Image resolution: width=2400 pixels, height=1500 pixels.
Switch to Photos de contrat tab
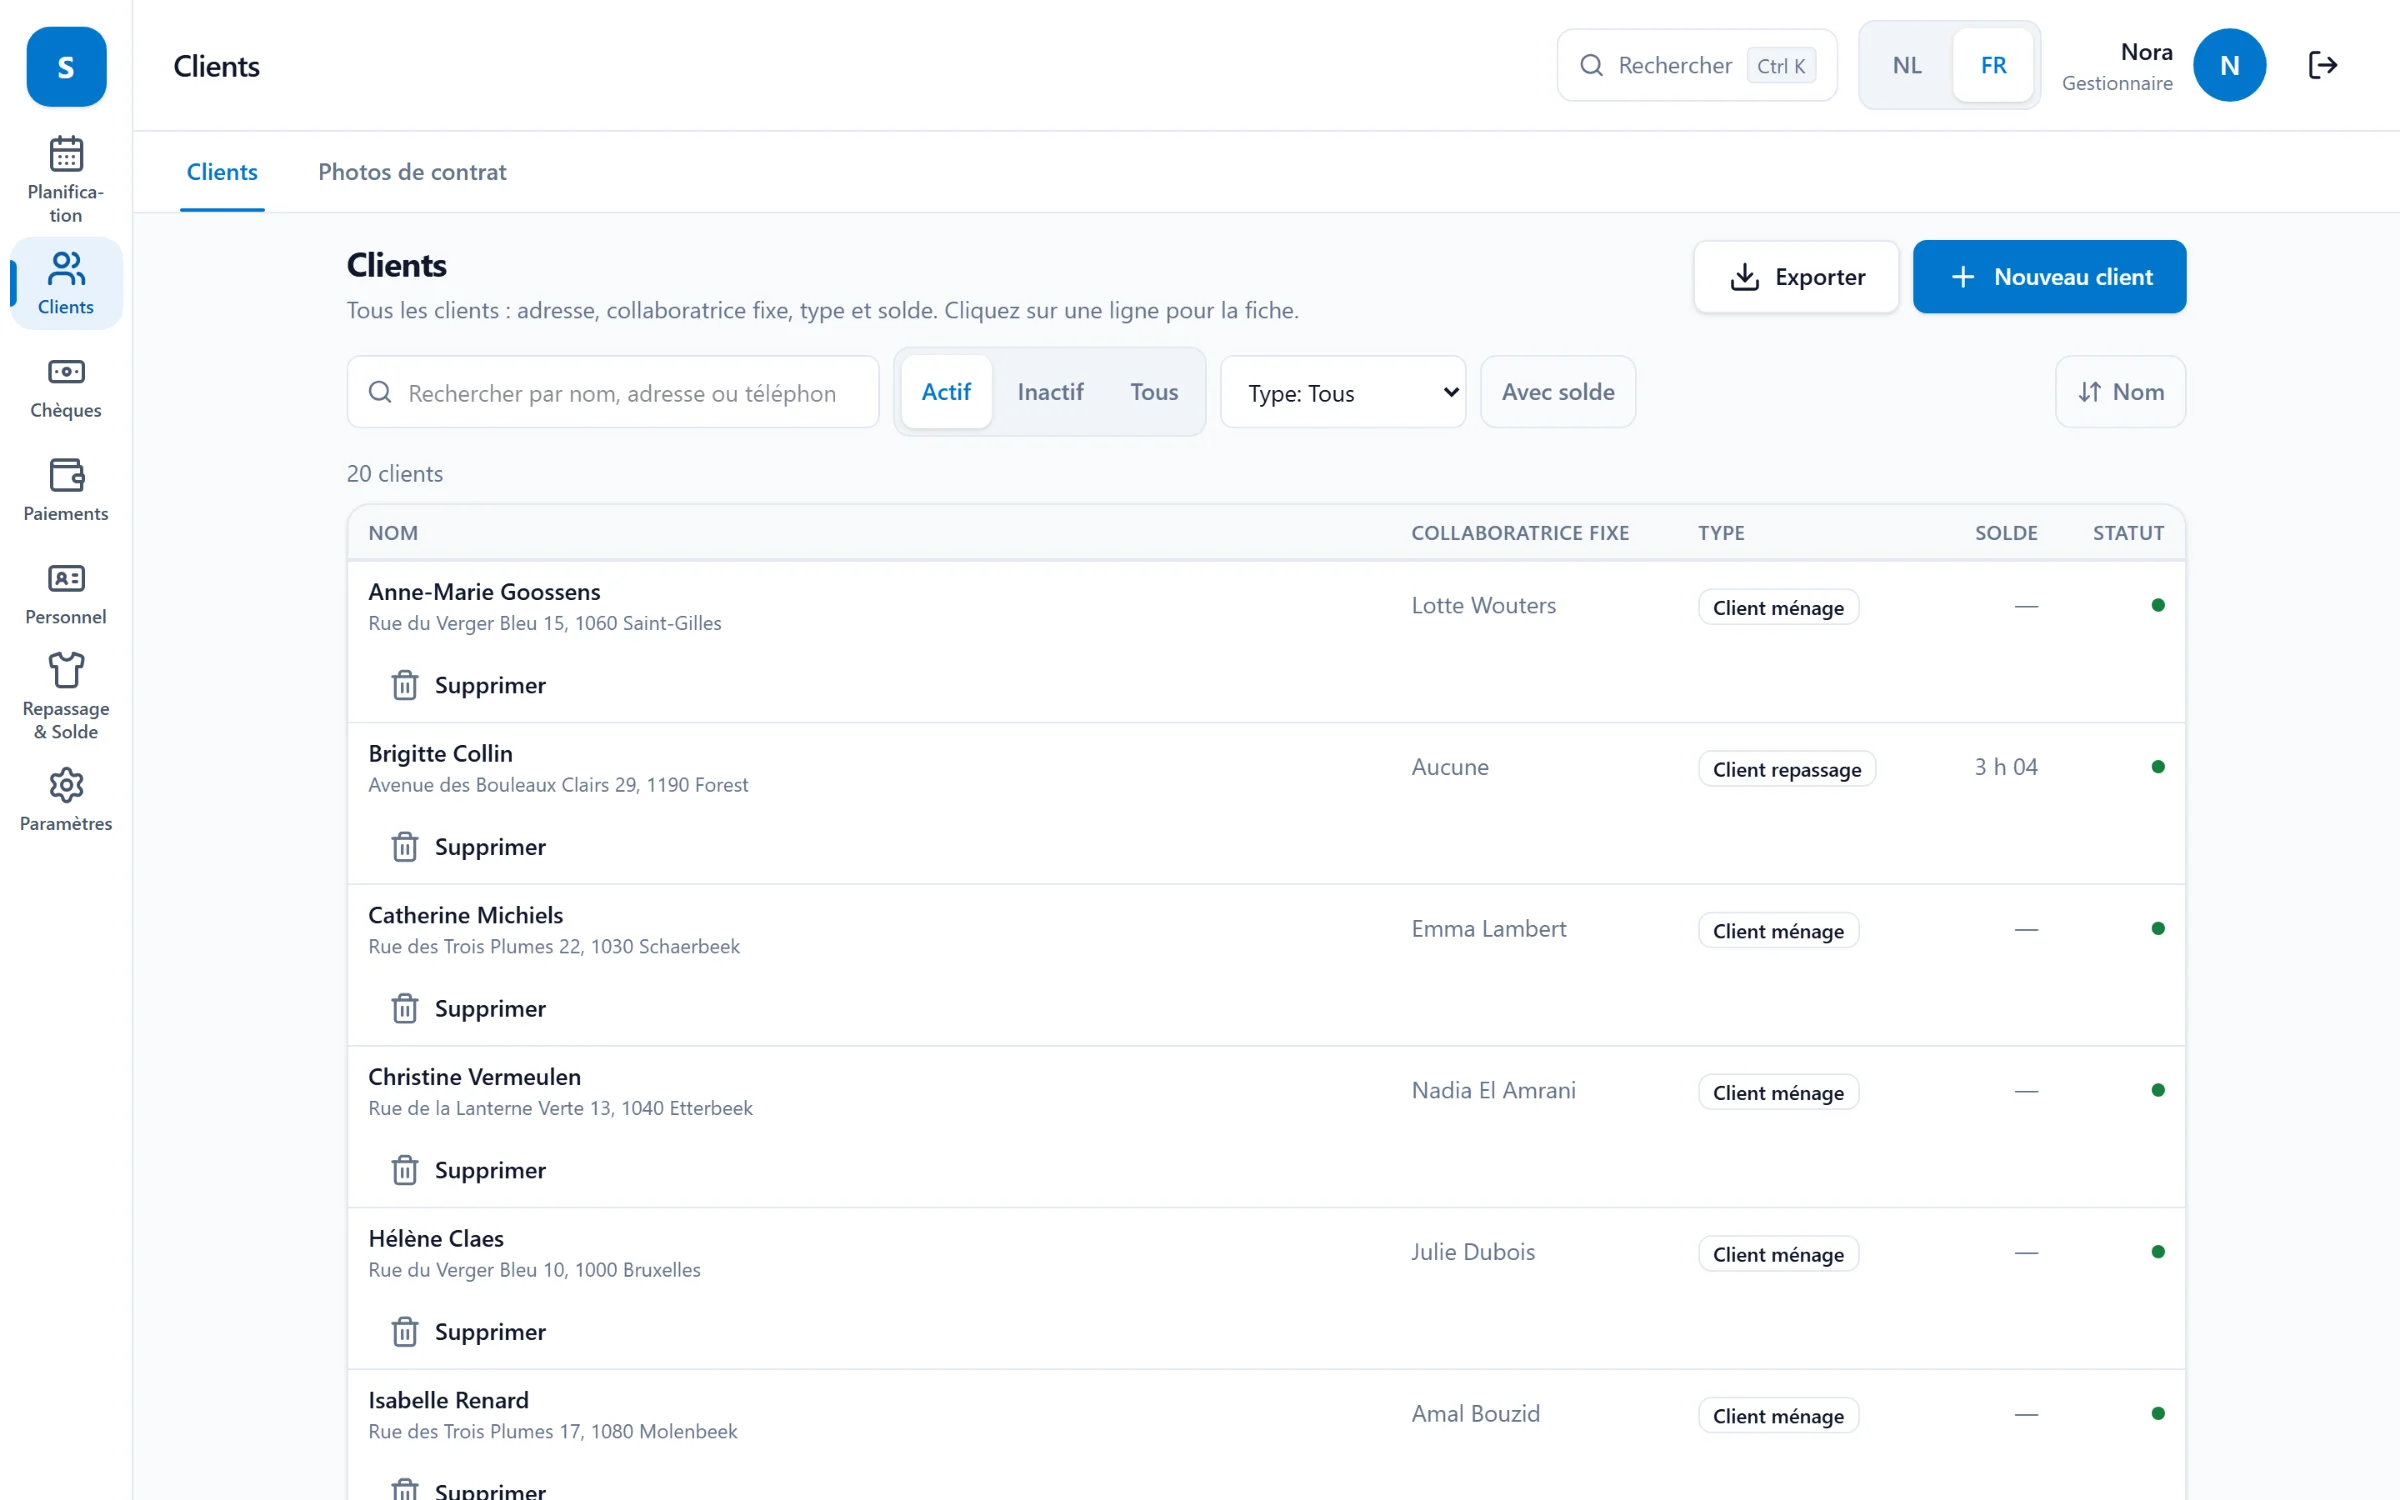(x=412, y=172)
